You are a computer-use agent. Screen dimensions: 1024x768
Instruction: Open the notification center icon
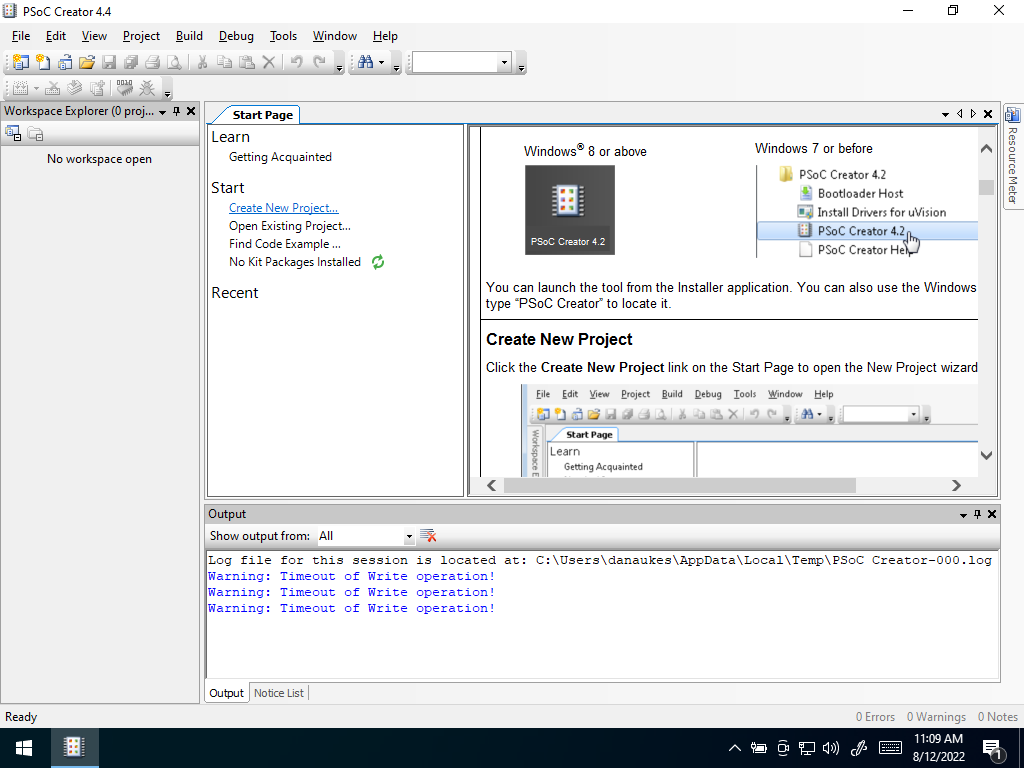[993, 750]
